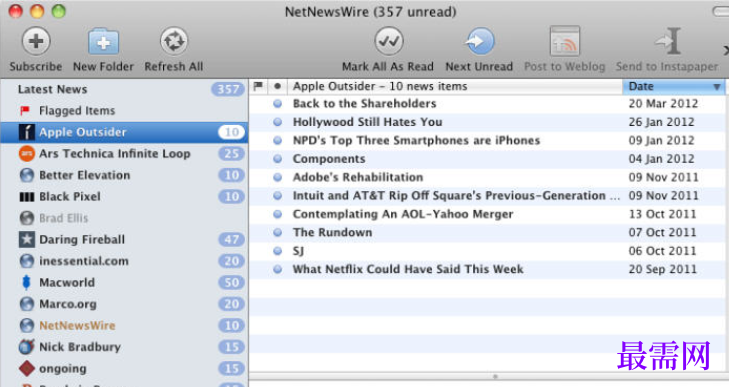Sort by the Date column header
This screenshot has height=387, width=729.
click(x=673, y=86)
